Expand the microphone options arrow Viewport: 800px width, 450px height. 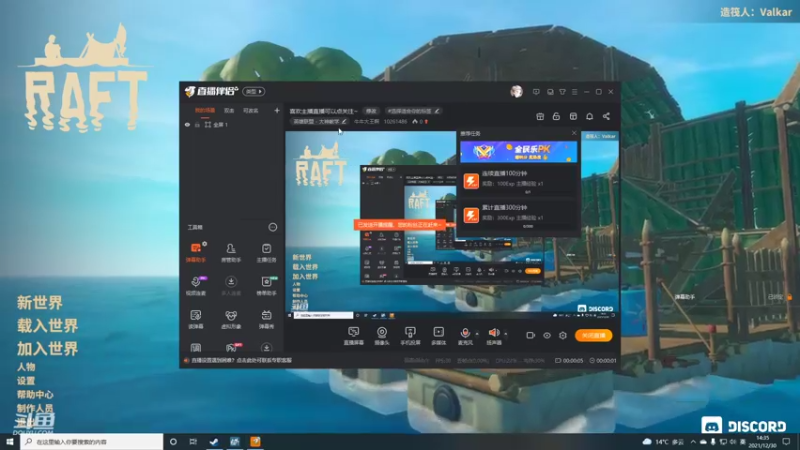[x=477, y=334]
